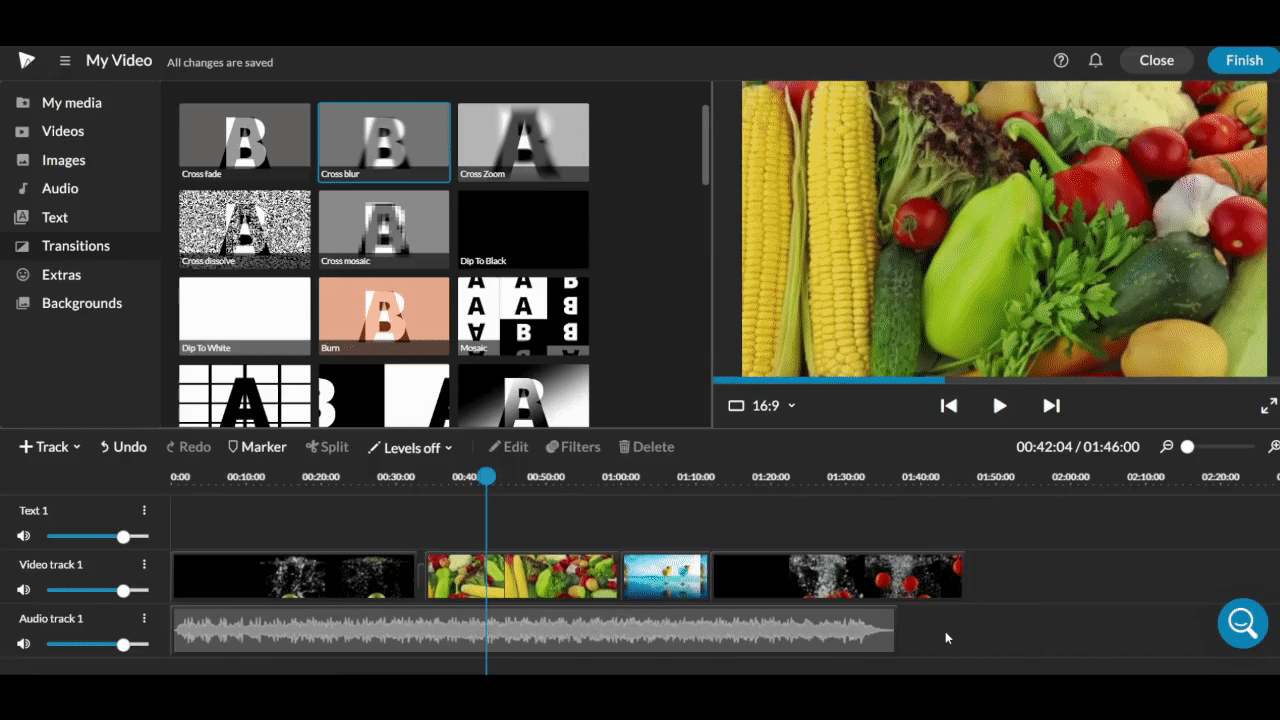The width and height of the screenshot is (1280, 720).
Task: Click the preview progress bar
Action: coord(996,380)
